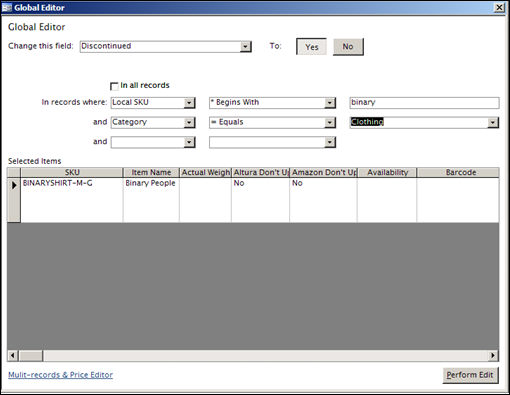Screen dimensions: 510x395
Task: Click the left arrow of horizontal scrollbar
Action: click(x=13, y=356)
